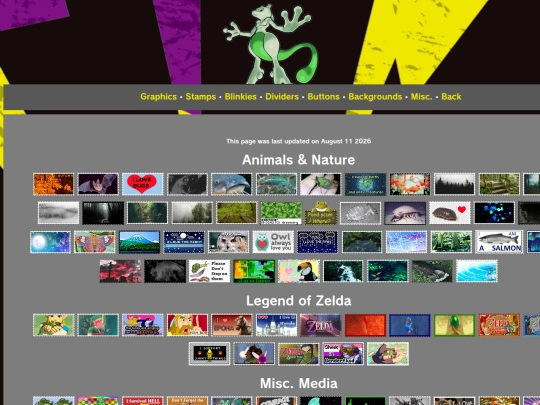The height and width of the screenshot is (405, 540).
Task: Click the black "I support" pixel stamp
Action: pyautogui.click(x=209, y=354)
